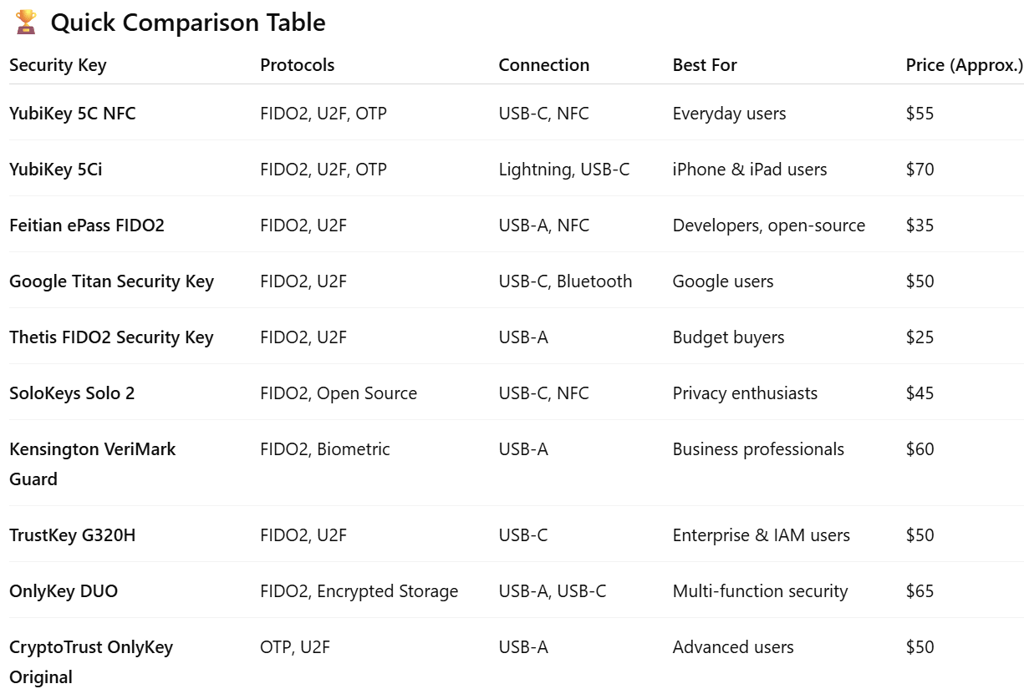The image size is (1024, 694).
Task: Select Kensington VeriMark Guard cell
Action: click(92, 463)
